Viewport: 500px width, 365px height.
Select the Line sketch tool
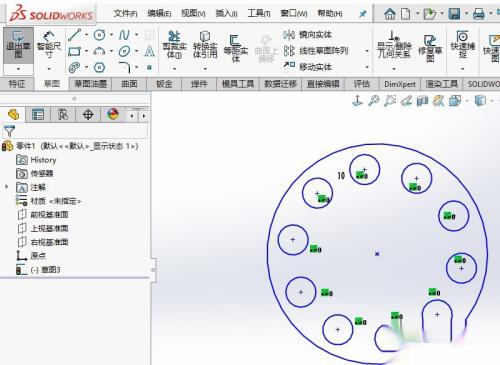[x=74, y=35]
